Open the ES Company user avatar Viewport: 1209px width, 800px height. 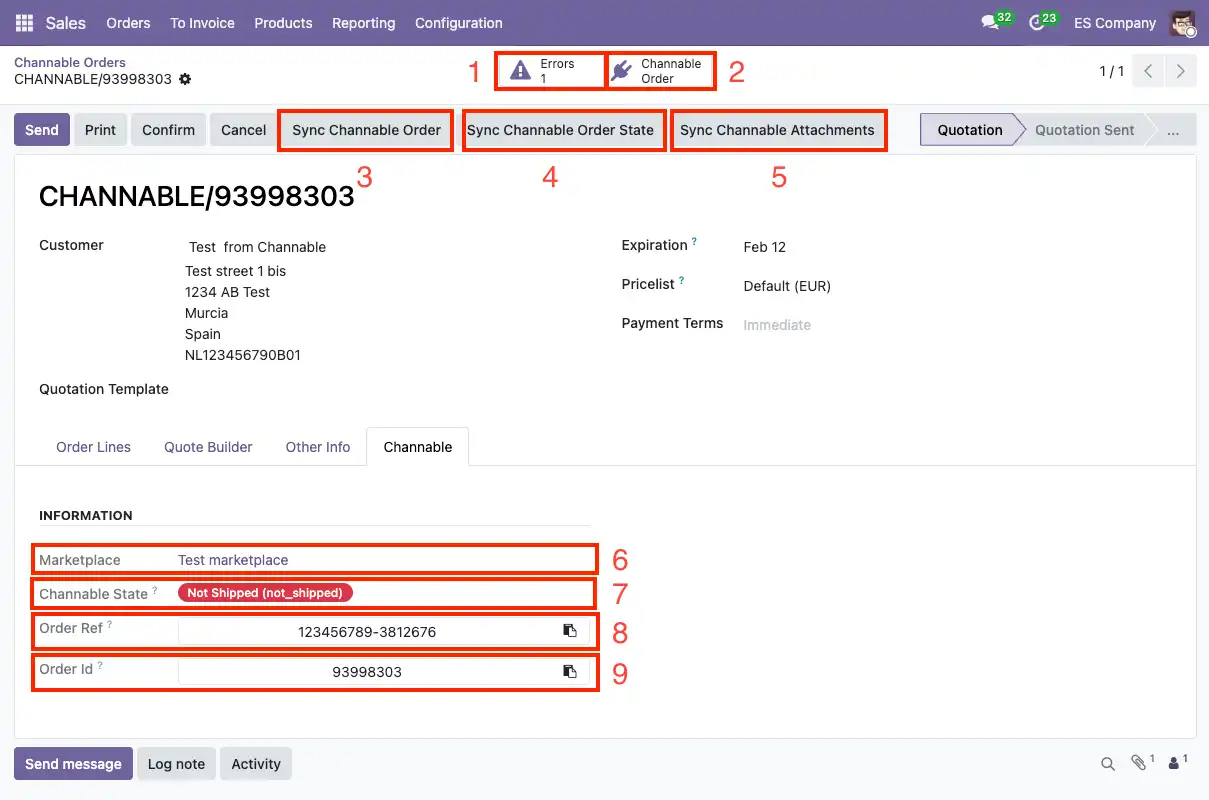pos(1183,22)
